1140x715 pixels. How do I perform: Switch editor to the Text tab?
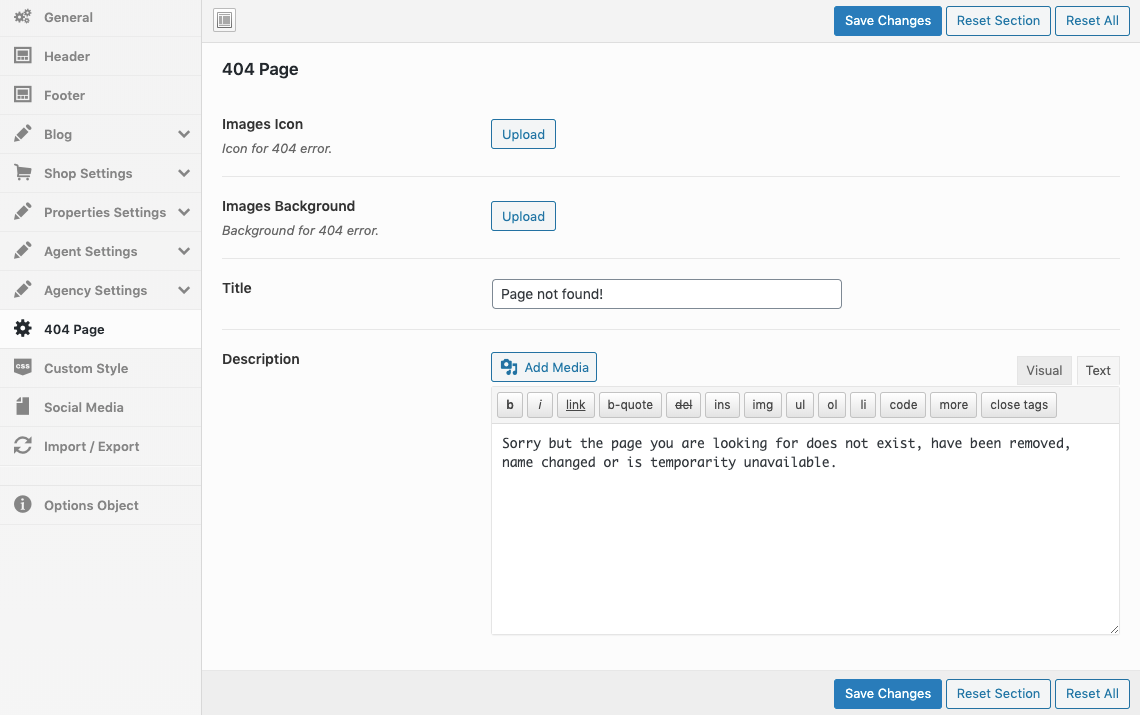pyautogui.click(x=1098, y=370)
